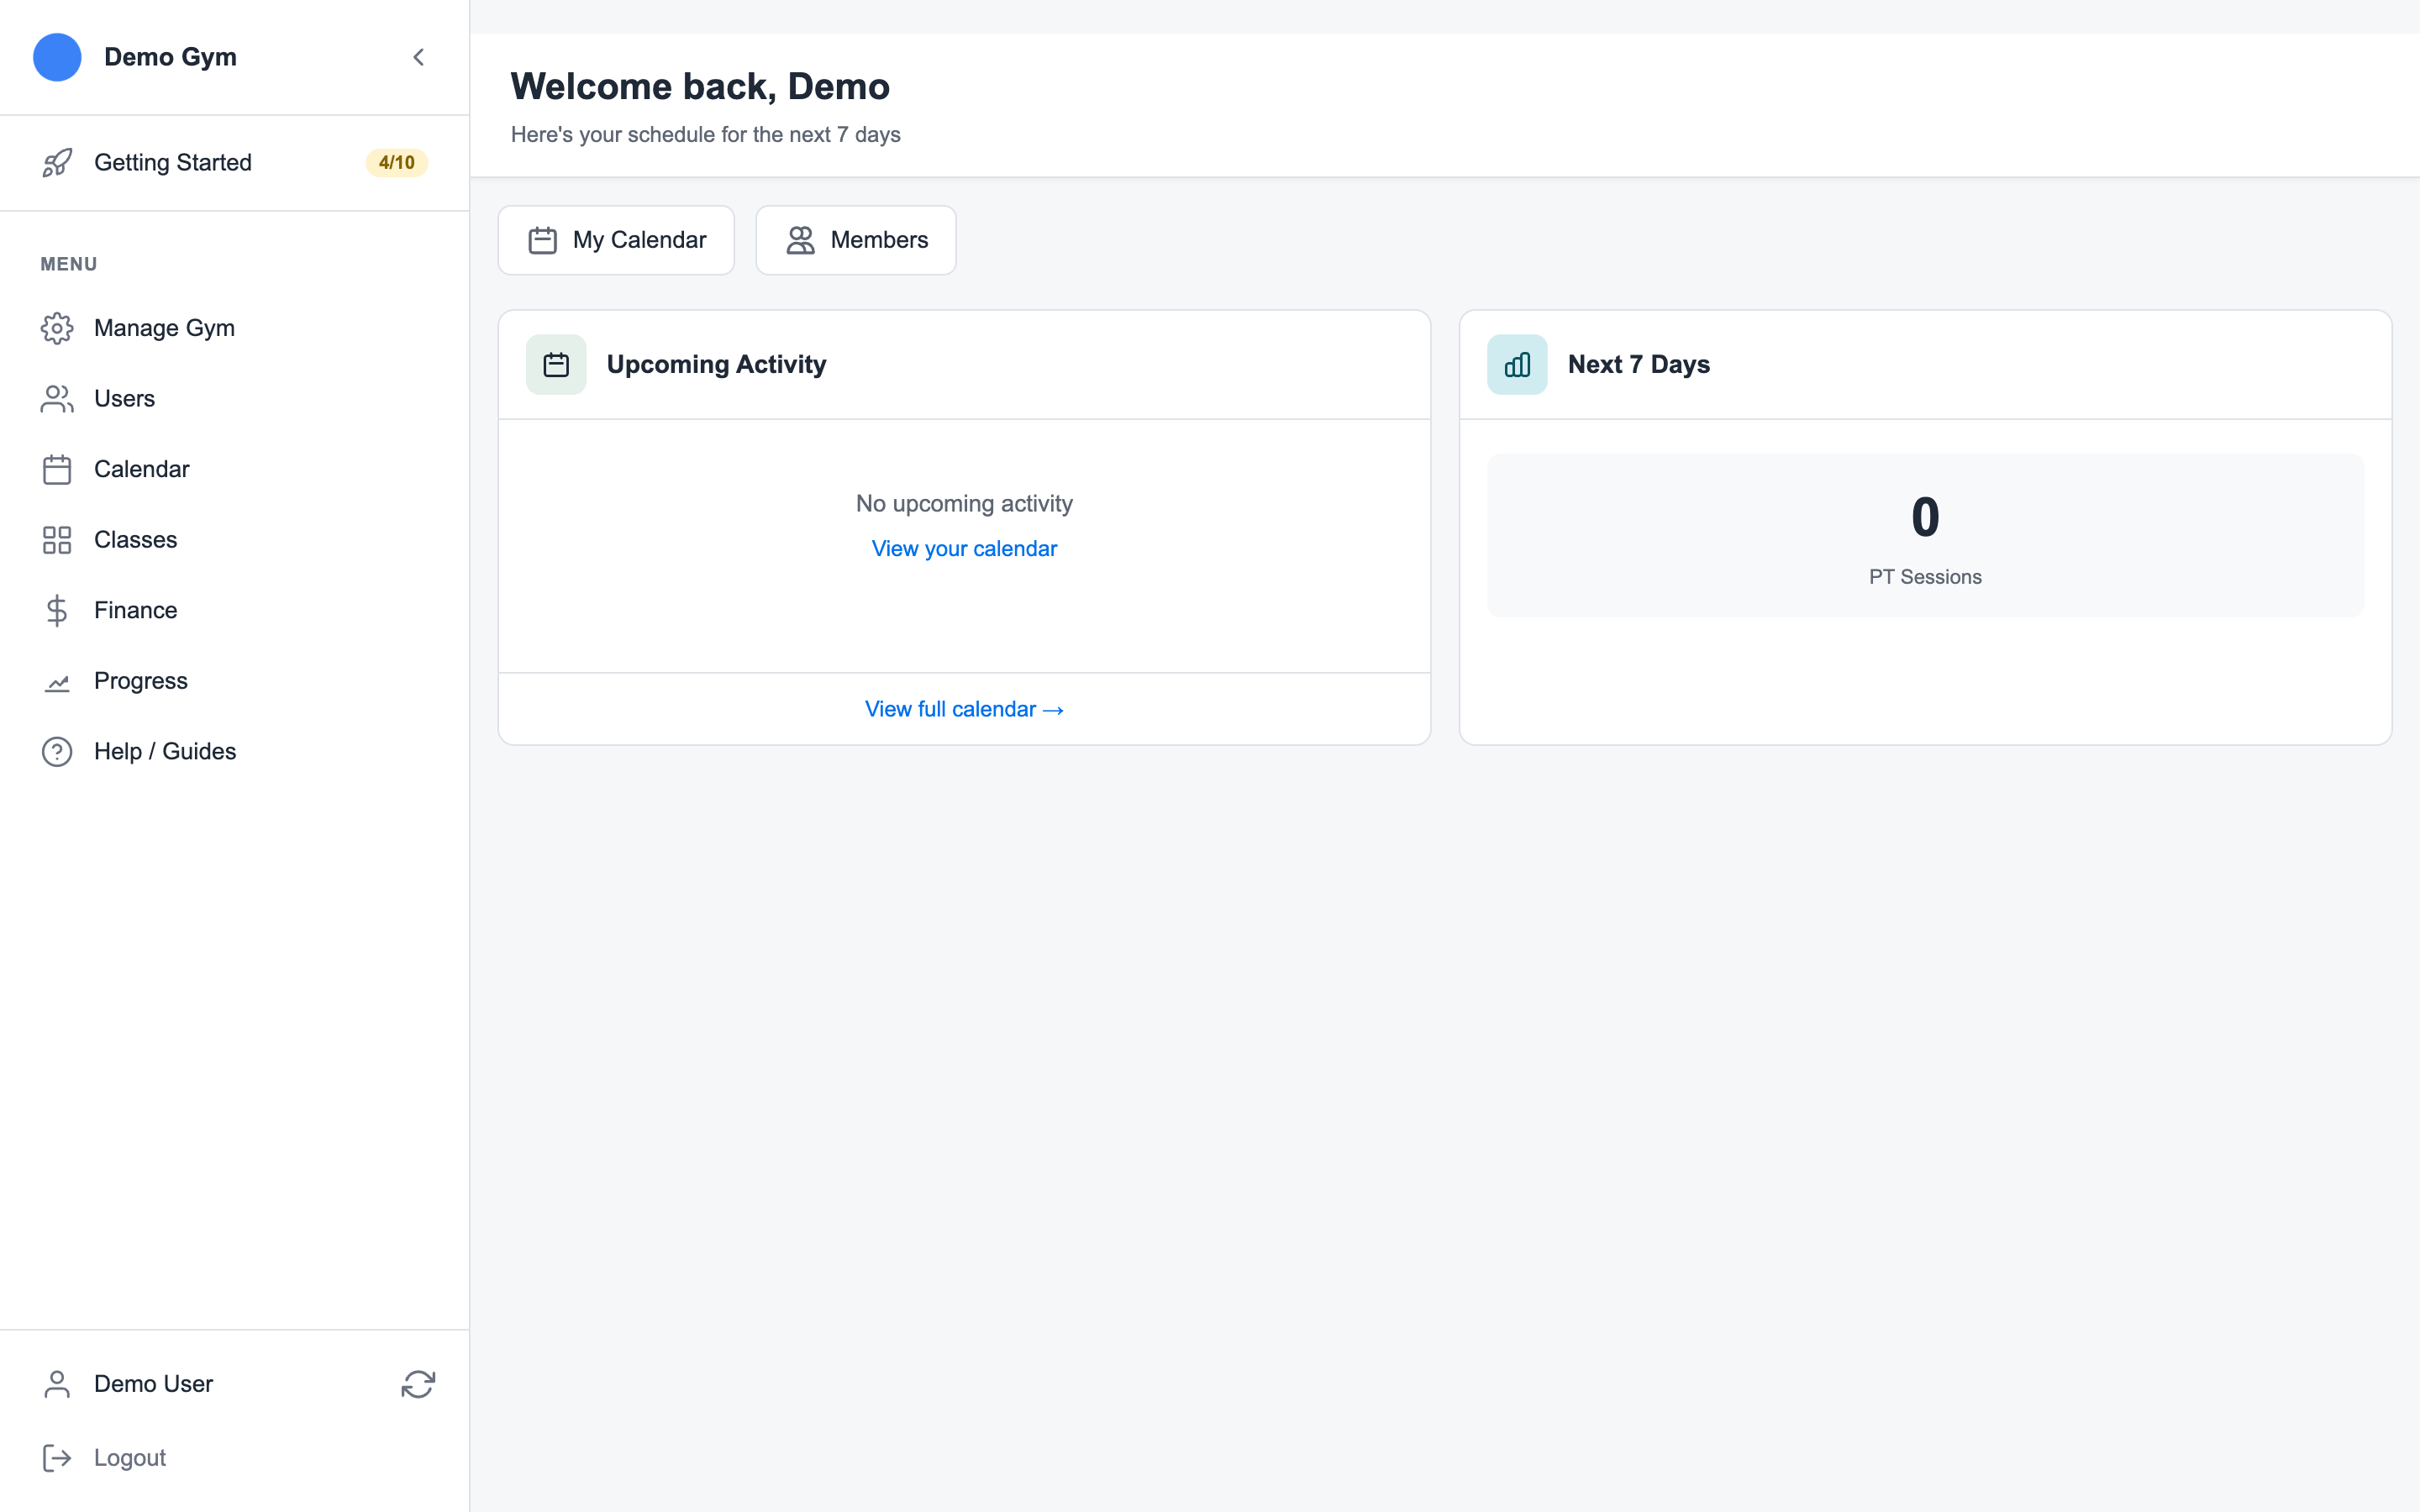Click the Logout arrow icon

pyautogui.click(x=57, y=1458)
